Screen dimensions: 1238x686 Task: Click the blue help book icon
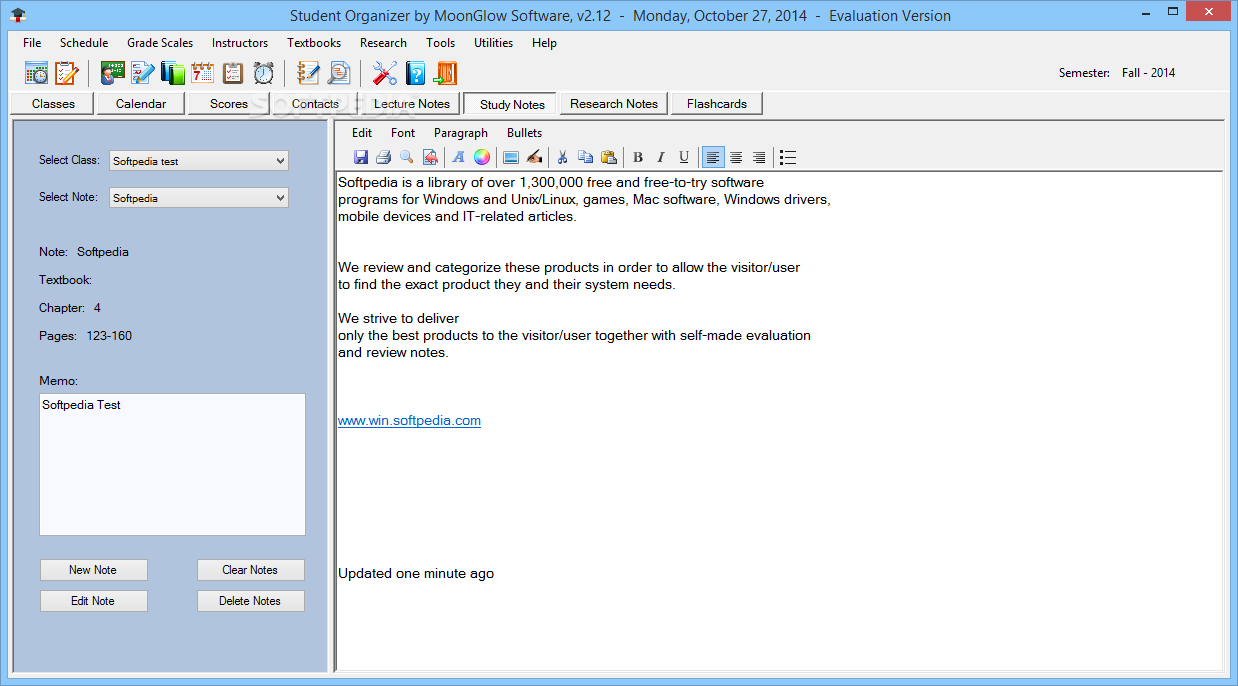(415, 73)
